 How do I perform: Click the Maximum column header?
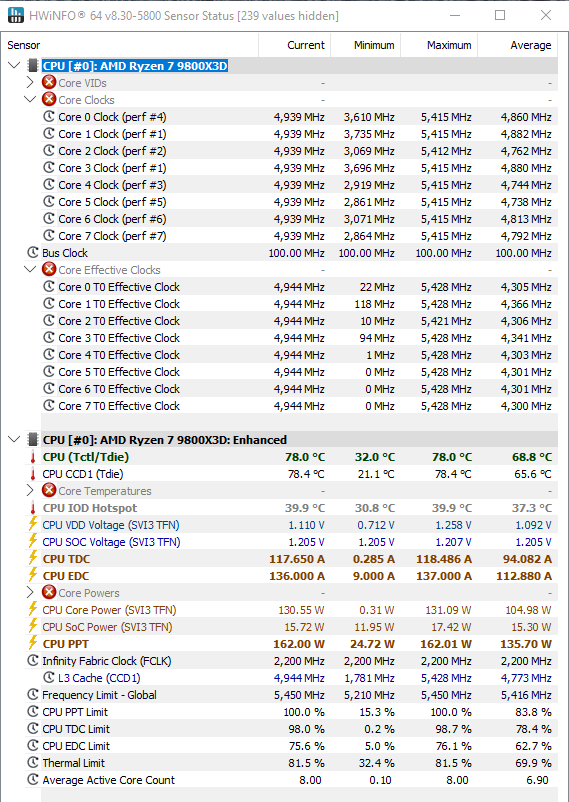coord(439,45)
